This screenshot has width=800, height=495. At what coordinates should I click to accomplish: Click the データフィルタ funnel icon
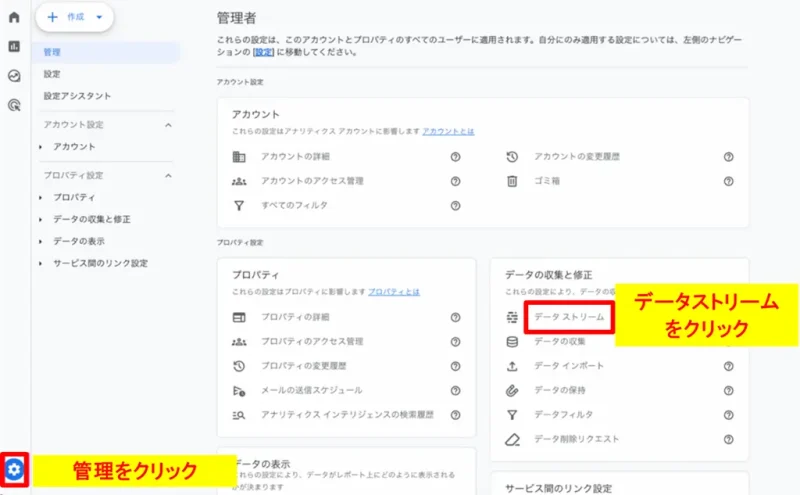point(512,415)
